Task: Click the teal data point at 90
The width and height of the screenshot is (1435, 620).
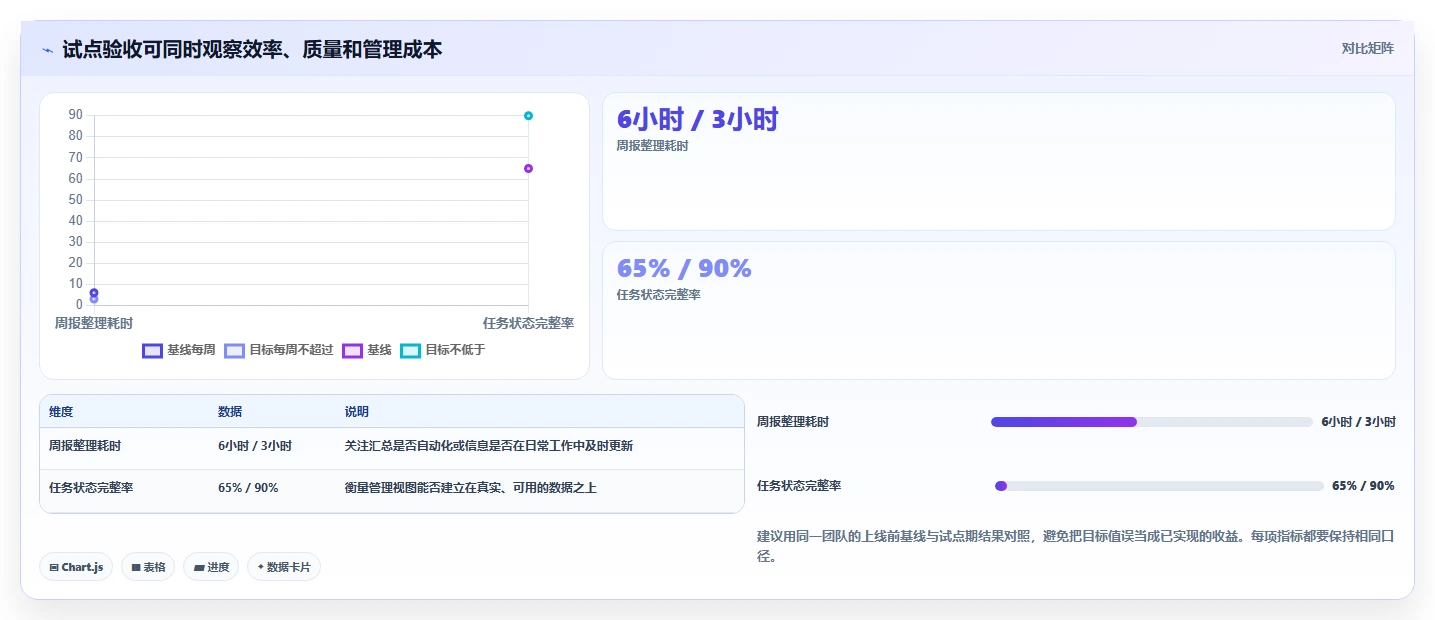Action: point(528,116)
